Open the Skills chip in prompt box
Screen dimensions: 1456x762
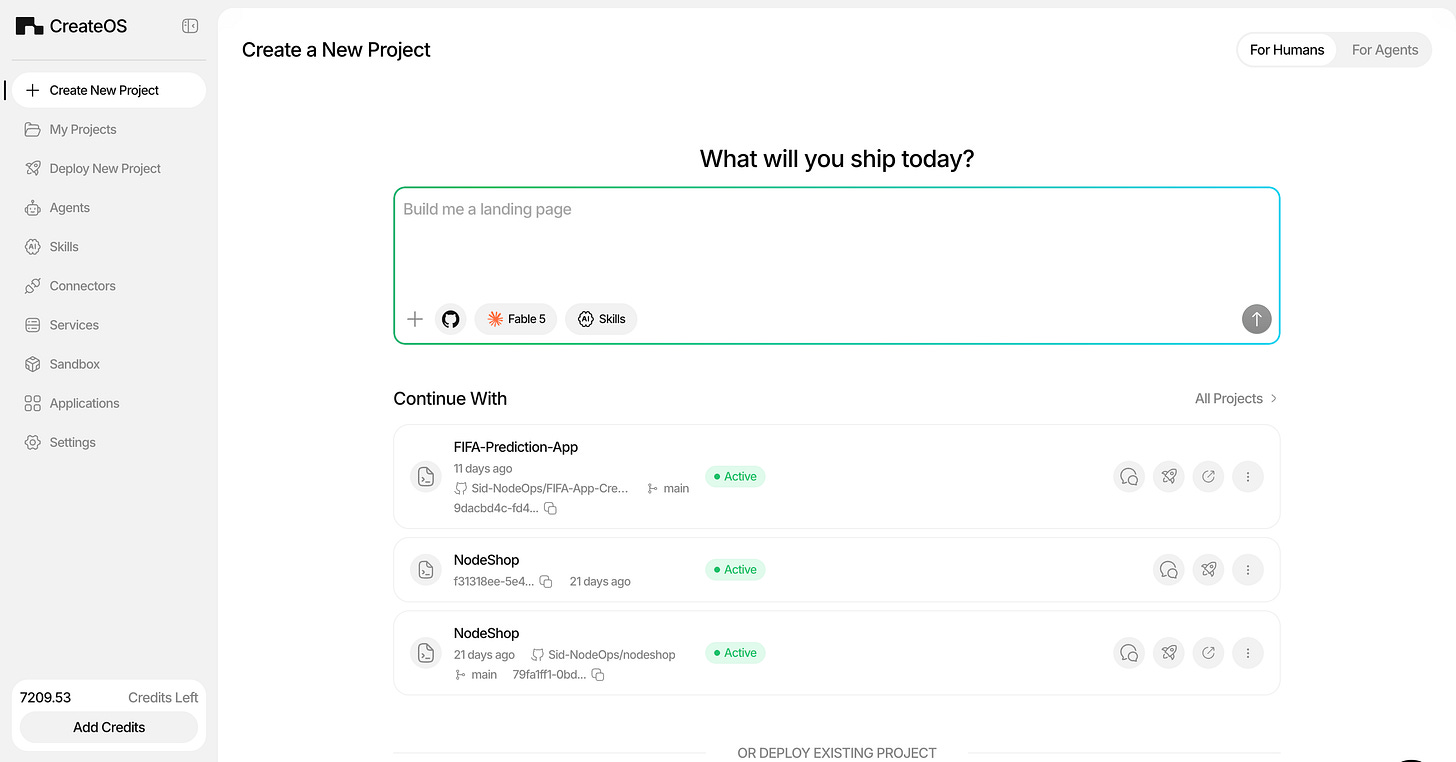point(601,319)
